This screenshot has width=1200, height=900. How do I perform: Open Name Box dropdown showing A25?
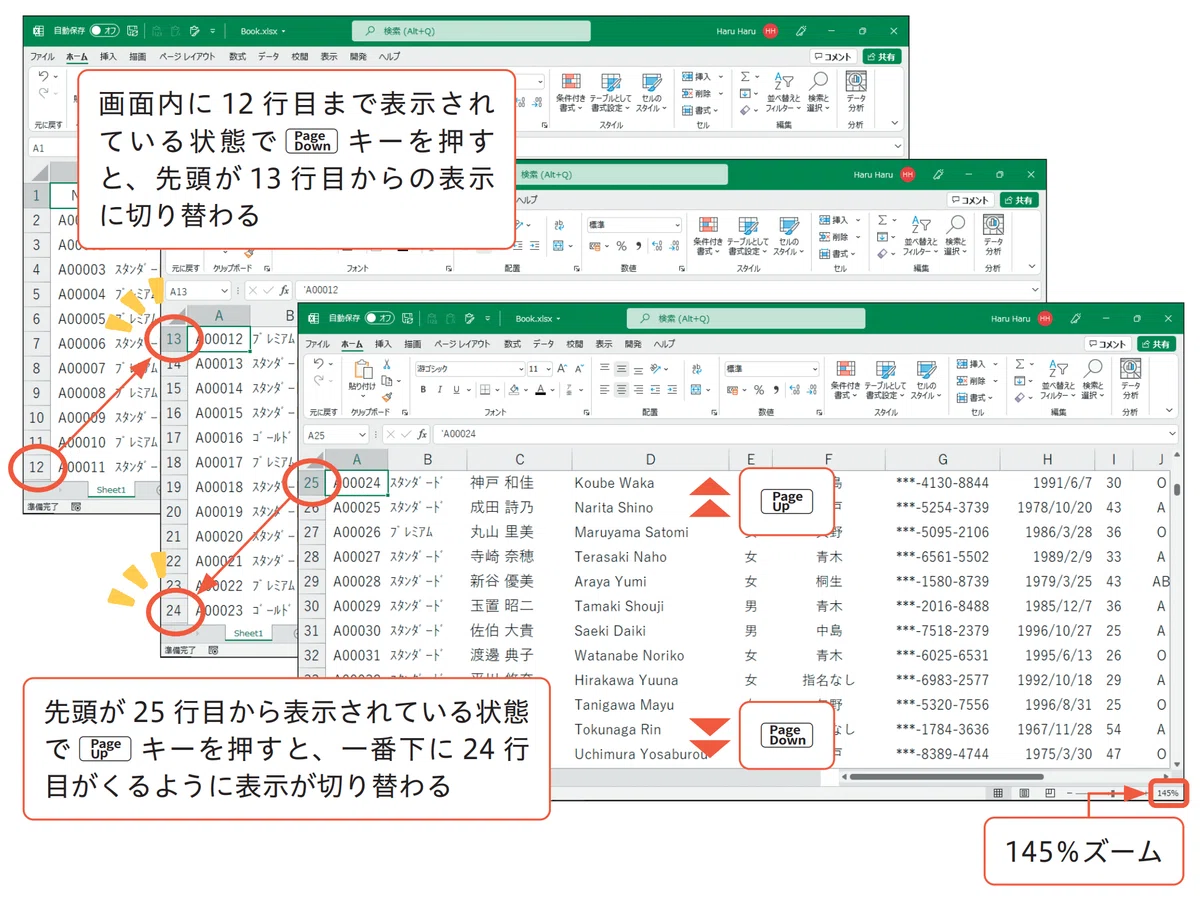pyautogui.click(x=362, y=434)
